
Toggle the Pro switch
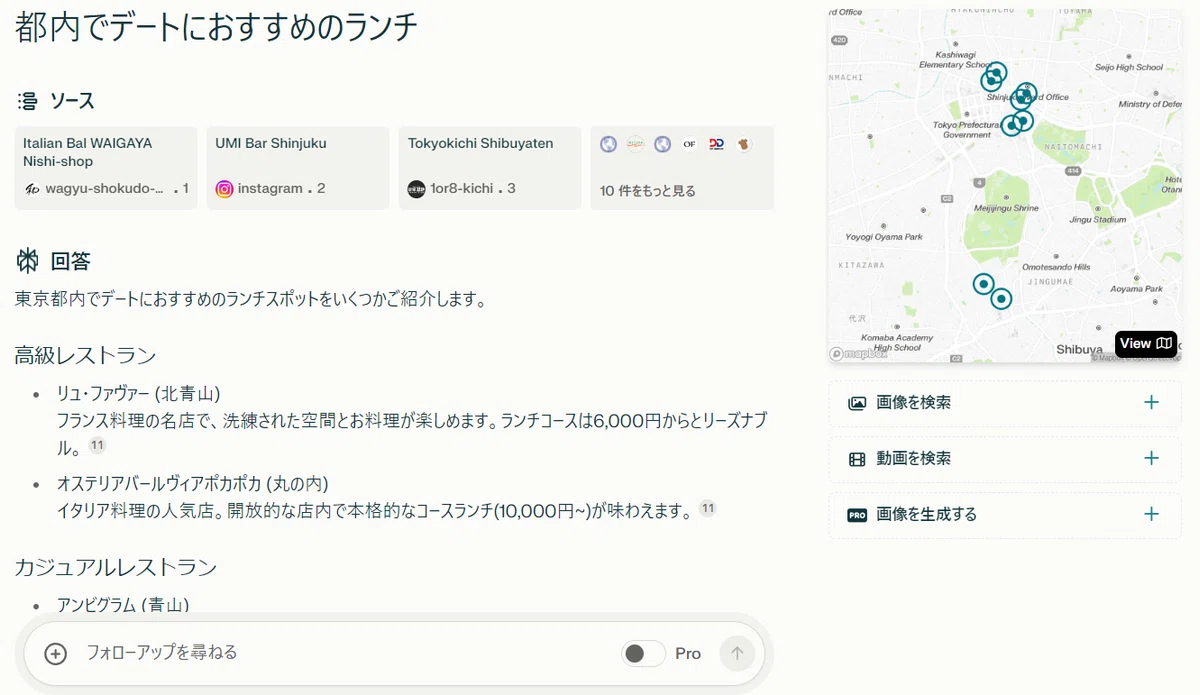(x=642, y=654)
